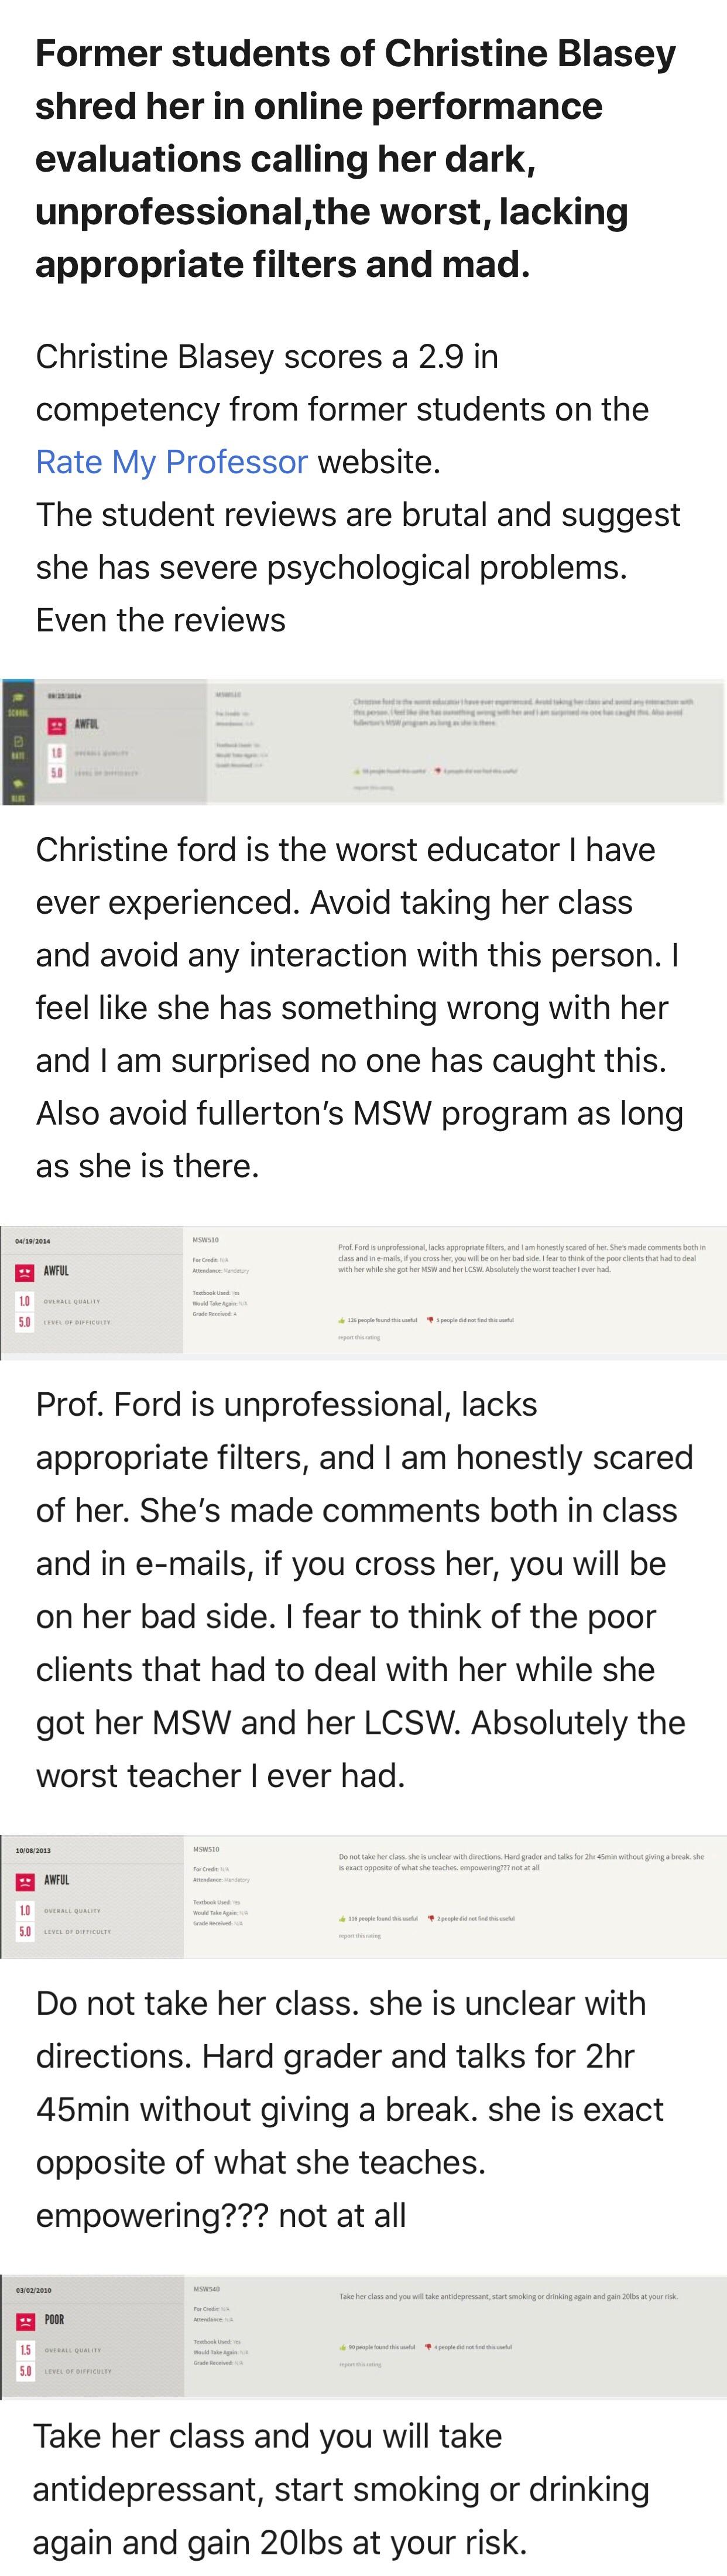Click the article headline about Christine Blasey
Viewport: 727px width, 2576px height.
[355, 158]
